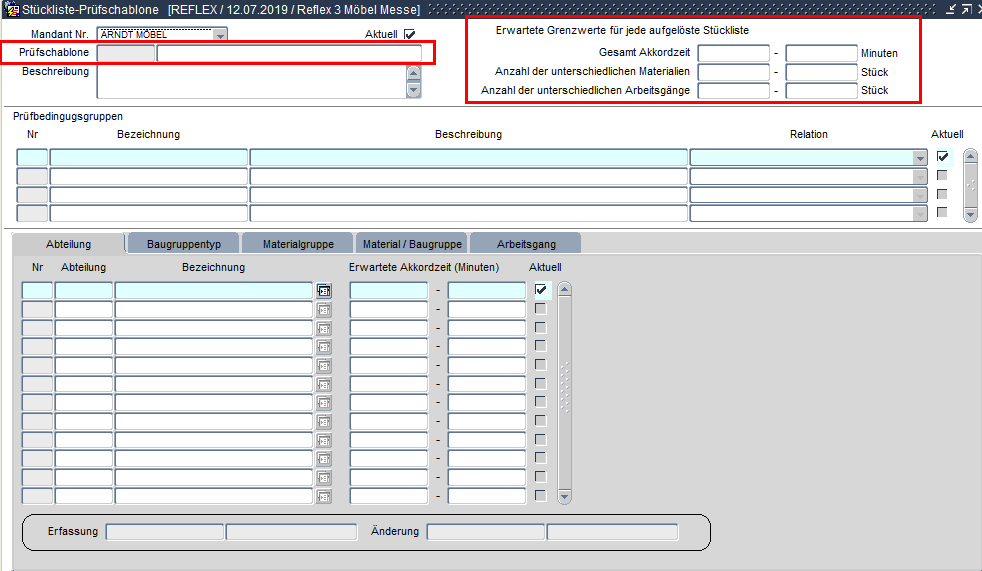This screenshot has width=982, height=571.
Task: Switch to the Arbeitsgang tab
Action: 526,244
